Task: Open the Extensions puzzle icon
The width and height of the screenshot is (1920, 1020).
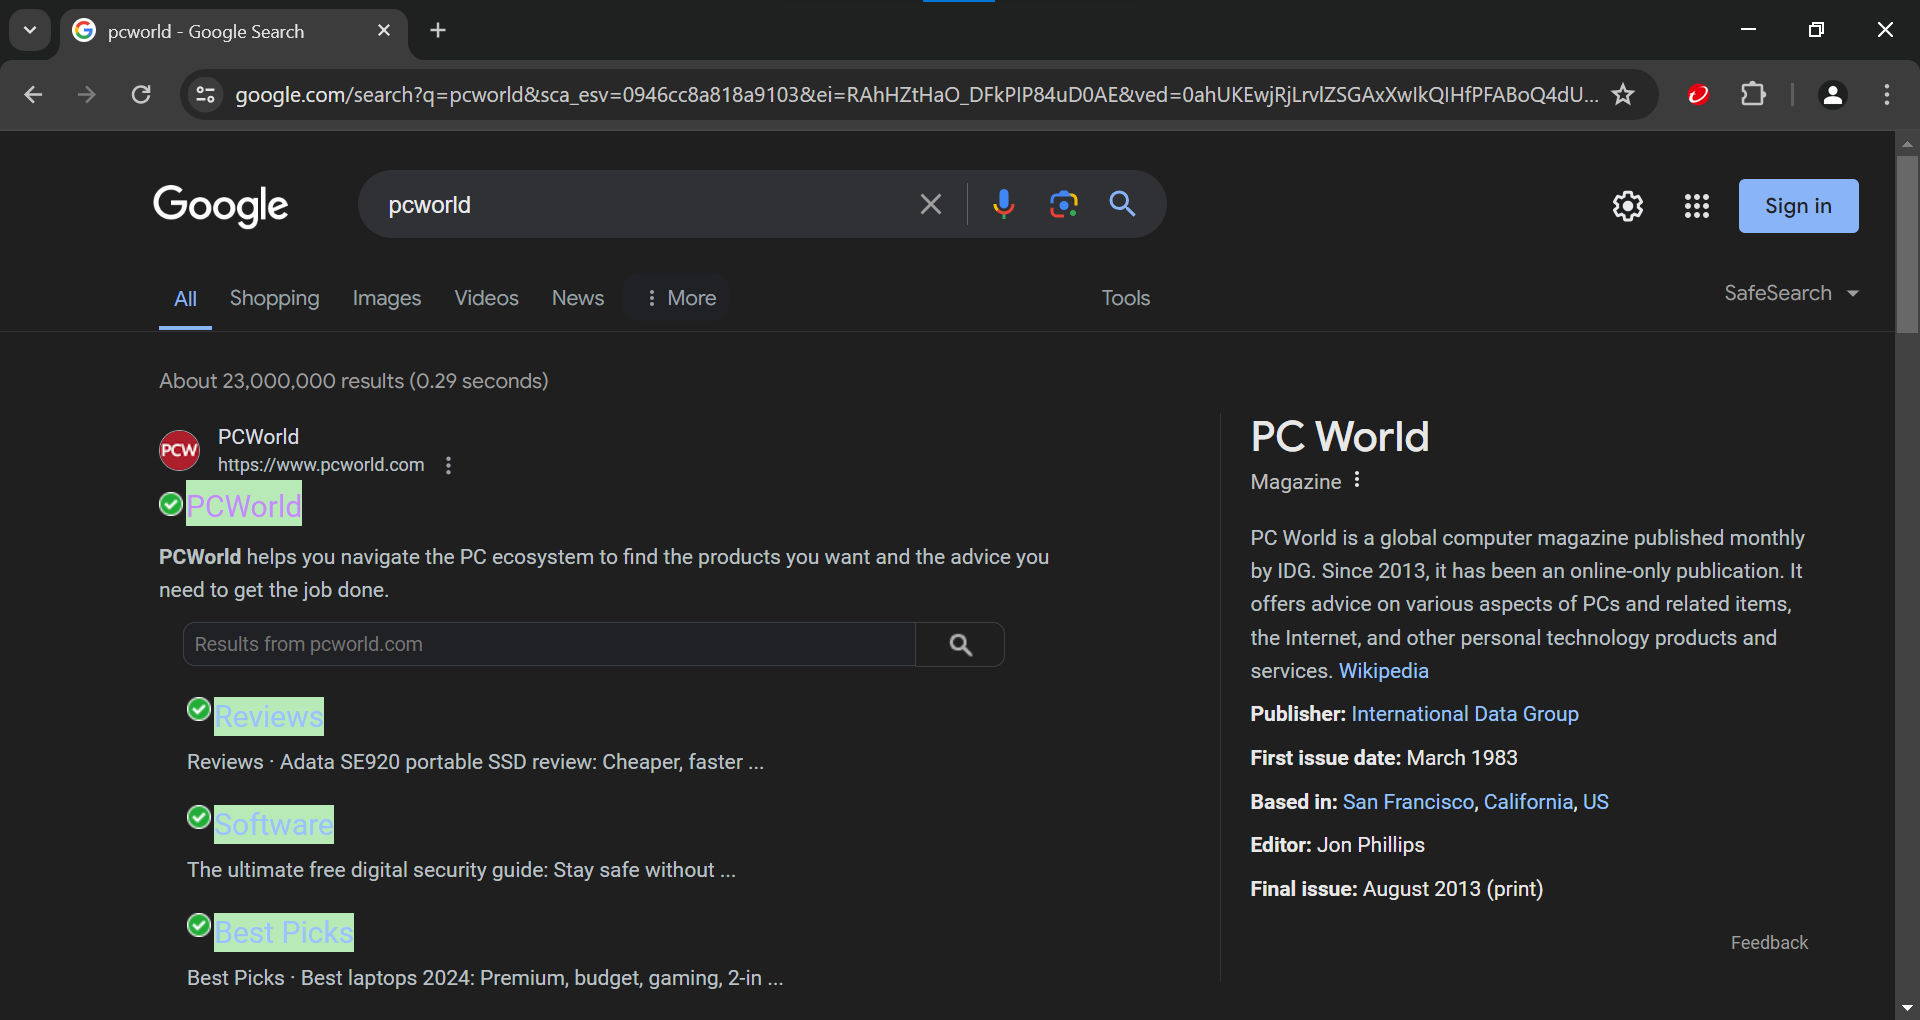Action: point(1753,95)
